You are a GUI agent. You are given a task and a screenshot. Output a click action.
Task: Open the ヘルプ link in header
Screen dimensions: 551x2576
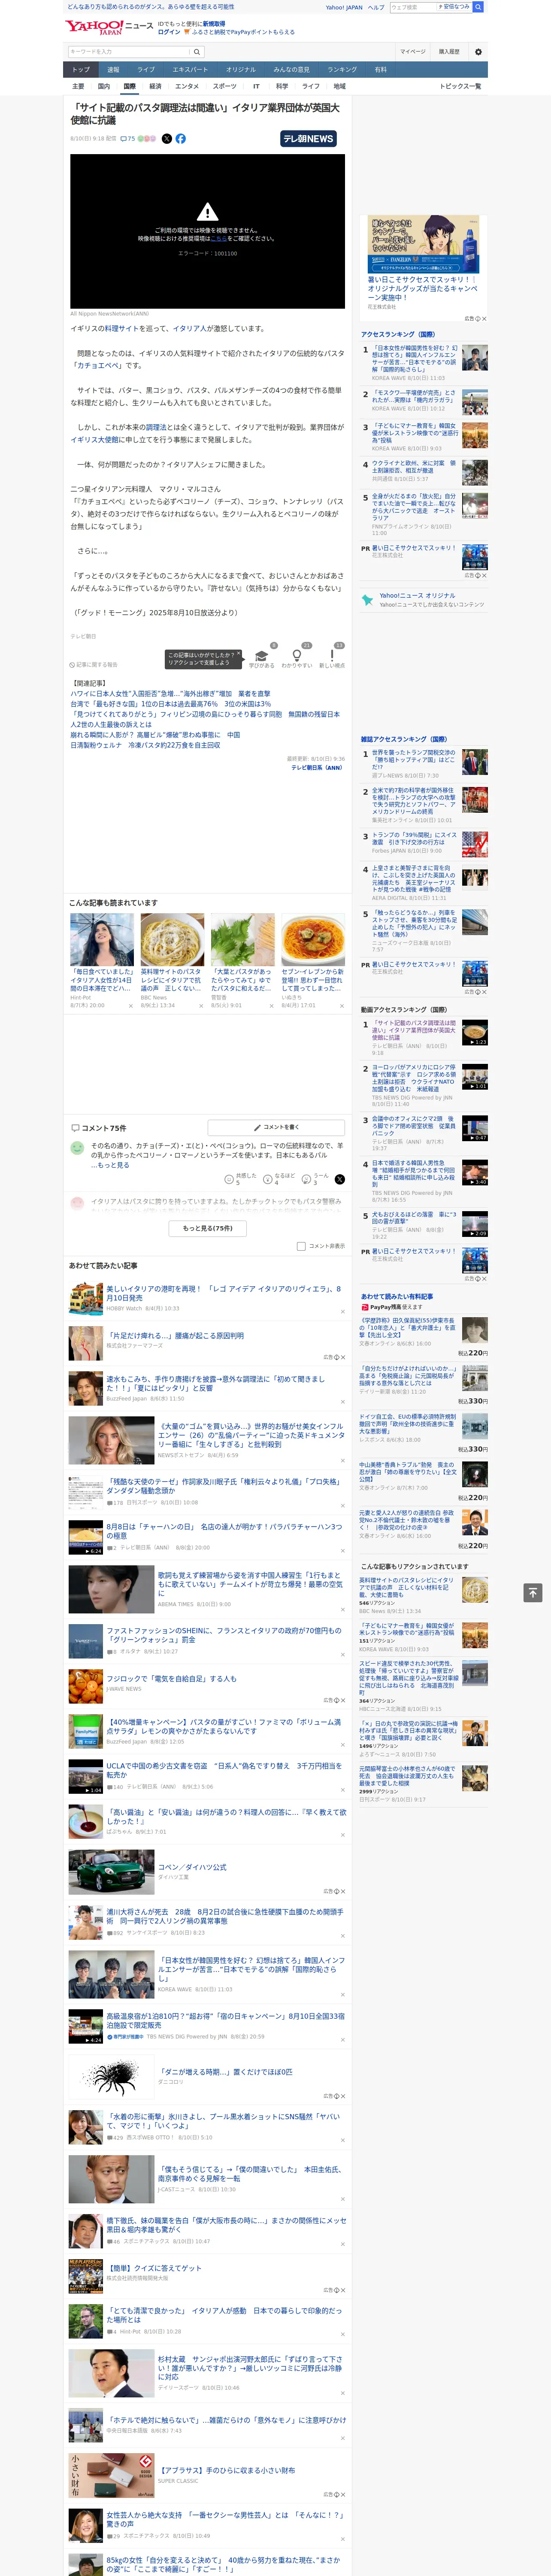tap(376, 7)
